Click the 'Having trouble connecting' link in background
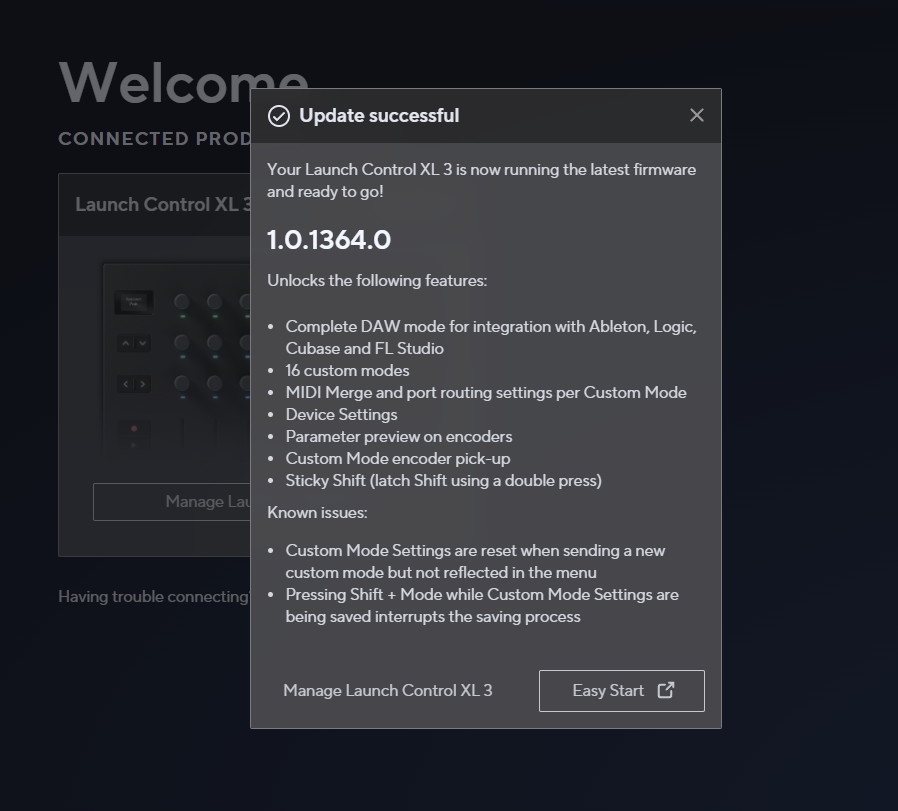The width and height of the screenshot is (898, 811). [x=153, y=597]
